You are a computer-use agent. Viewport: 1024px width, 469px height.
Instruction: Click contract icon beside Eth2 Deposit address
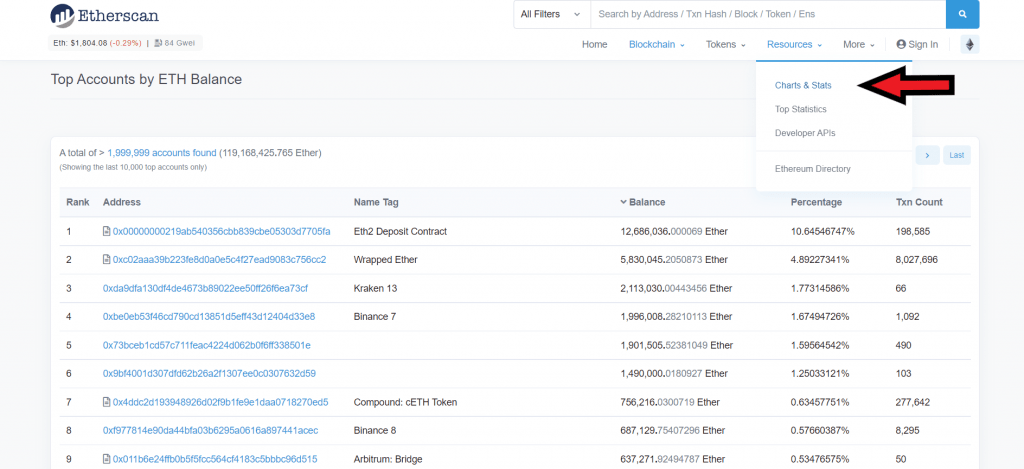tap(107, 232)
